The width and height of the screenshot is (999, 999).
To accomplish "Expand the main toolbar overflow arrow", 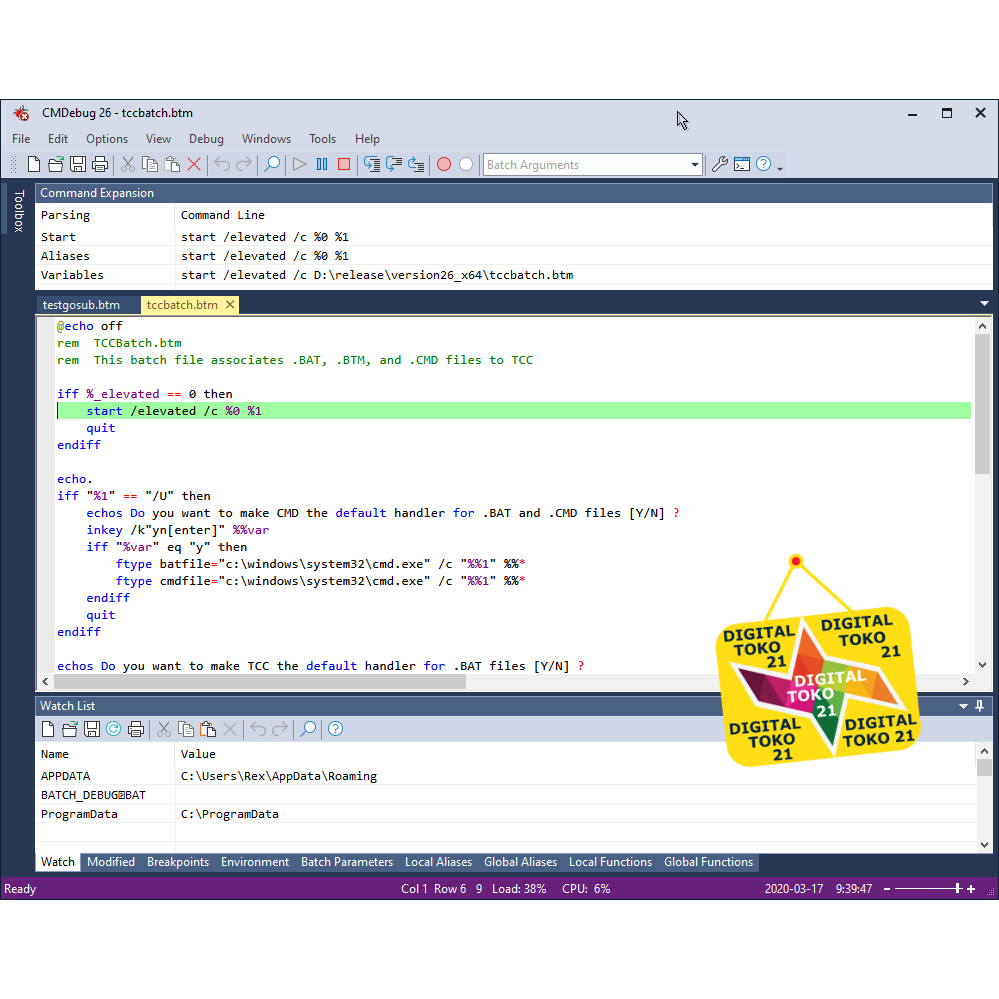I will [x=780, y=168].
